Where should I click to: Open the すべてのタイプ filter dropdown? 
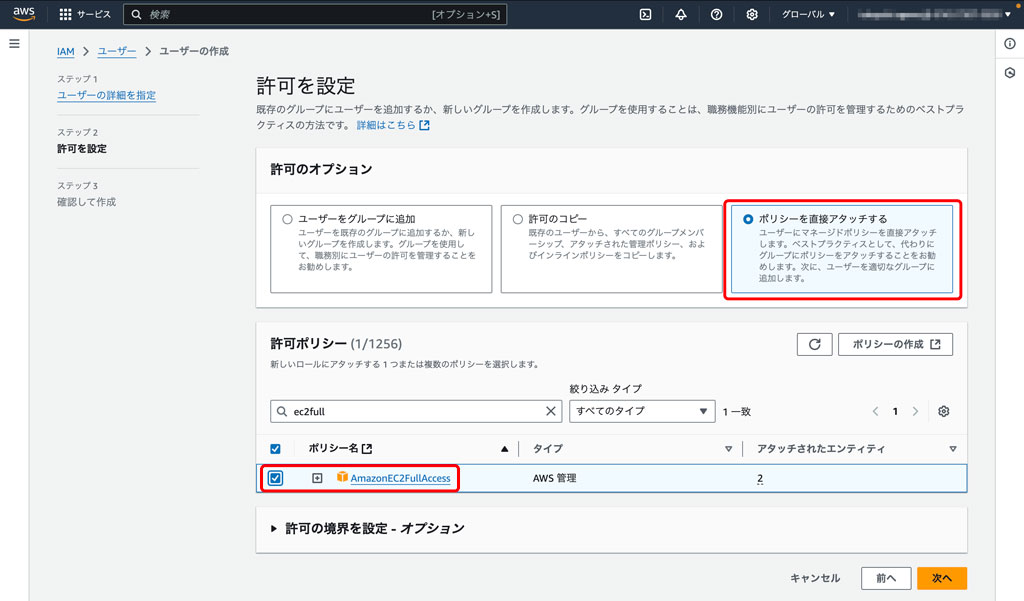pos(642,410)
